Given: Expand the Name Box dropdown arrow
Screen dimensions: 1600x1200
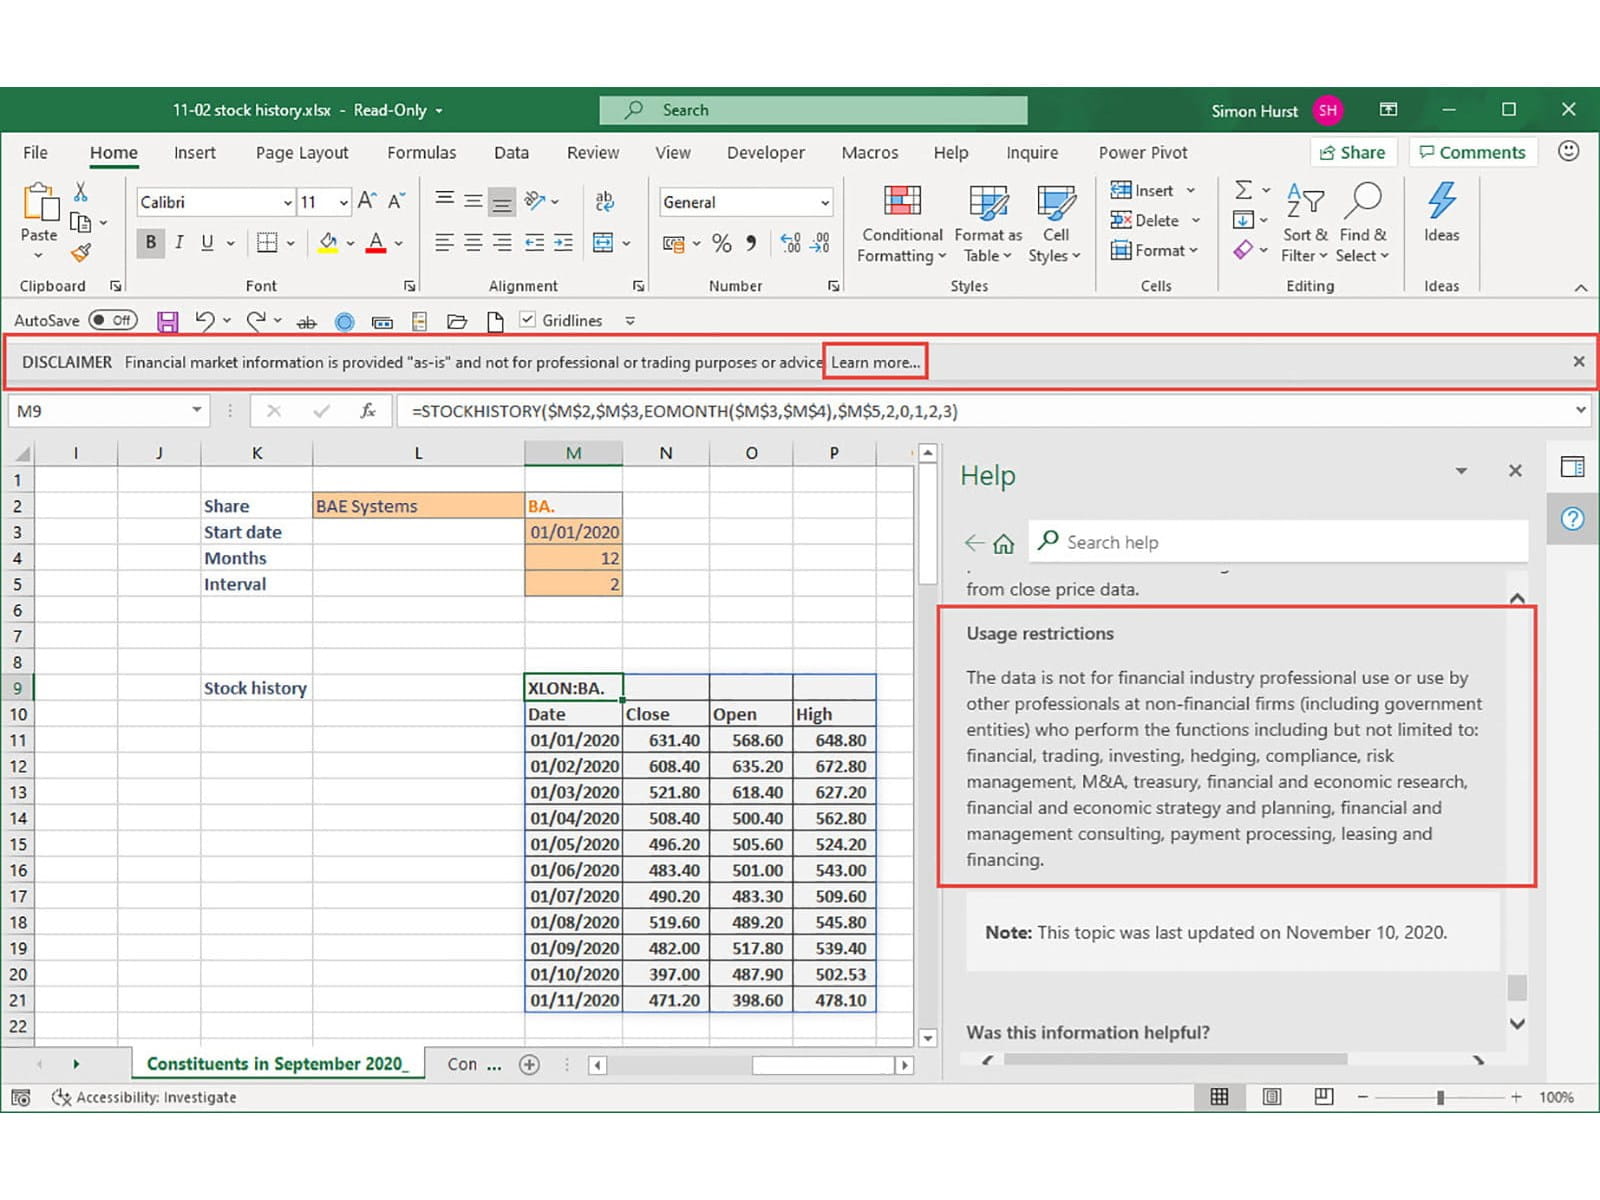Looking at the screenshot, I should [196, 410].
